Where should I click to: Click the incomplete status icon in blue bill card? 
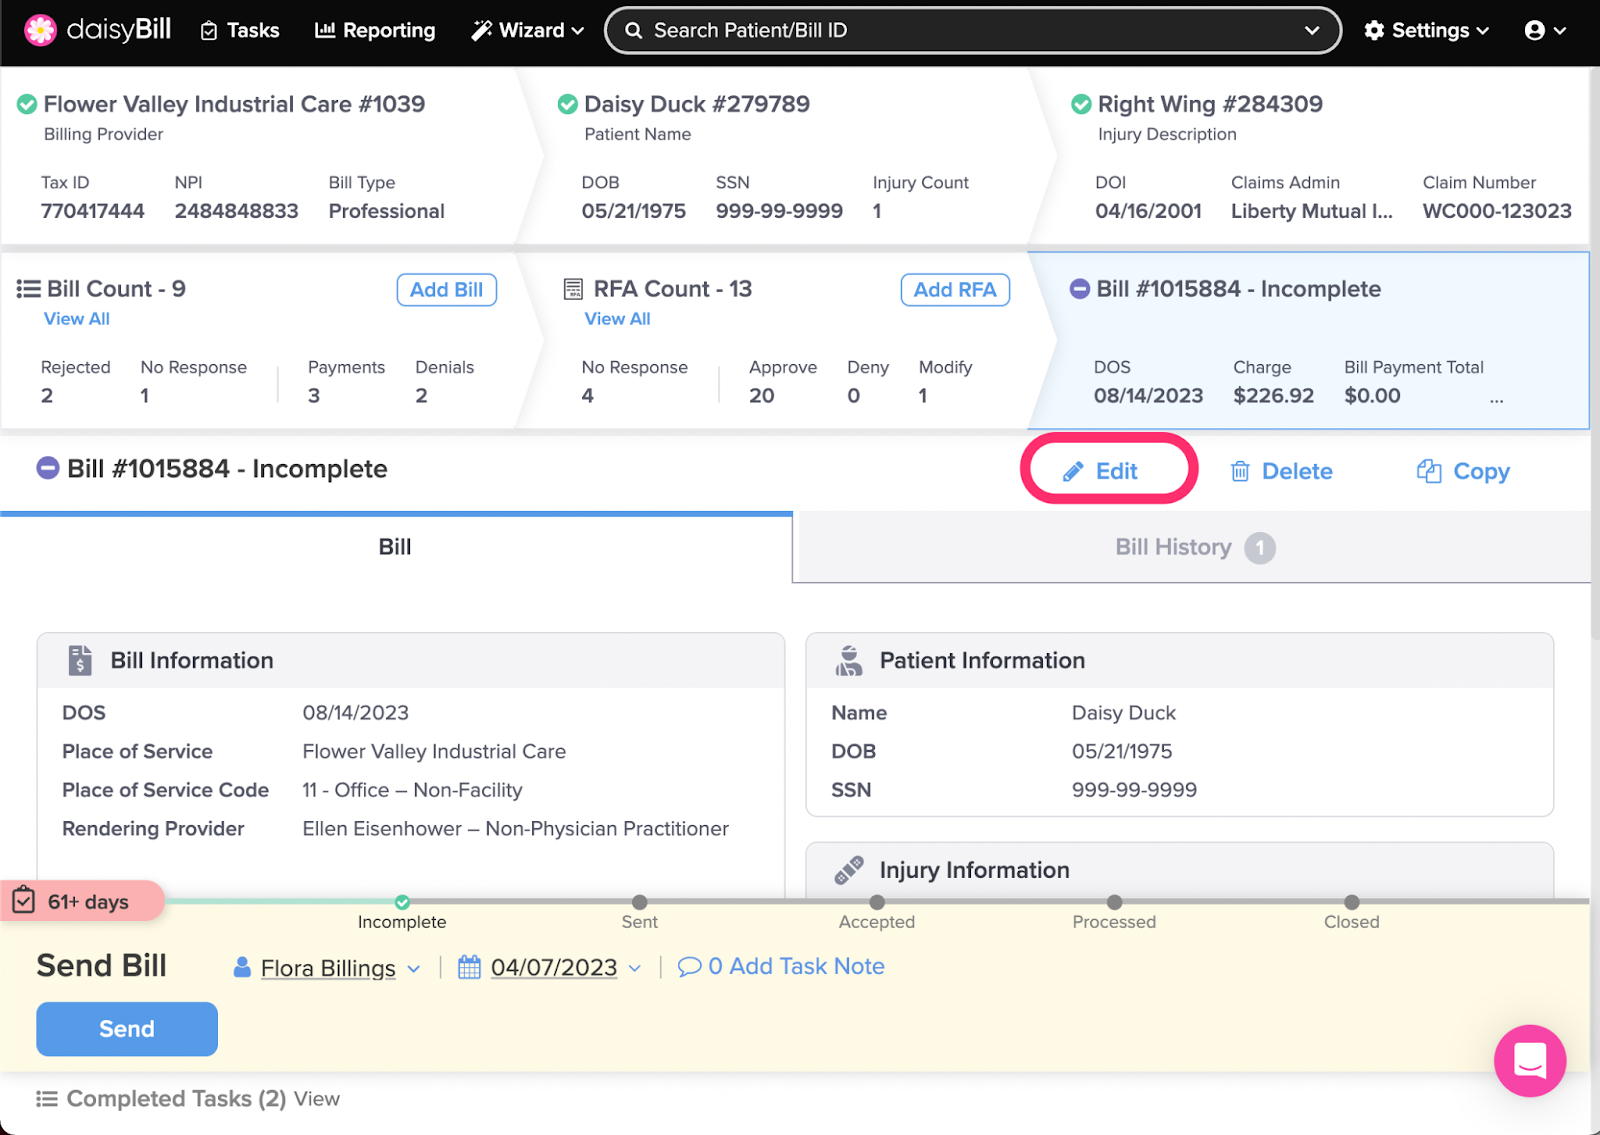[x=1080, y=289]
